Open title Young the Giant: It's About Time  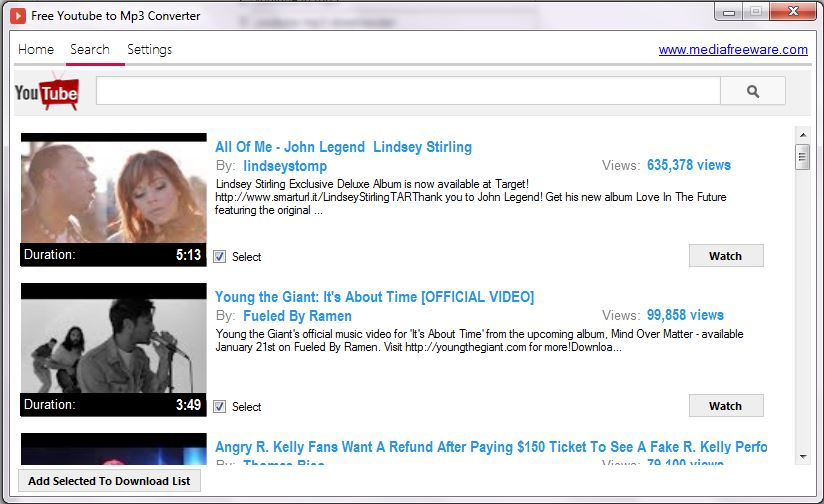click(x=374, y=296)
